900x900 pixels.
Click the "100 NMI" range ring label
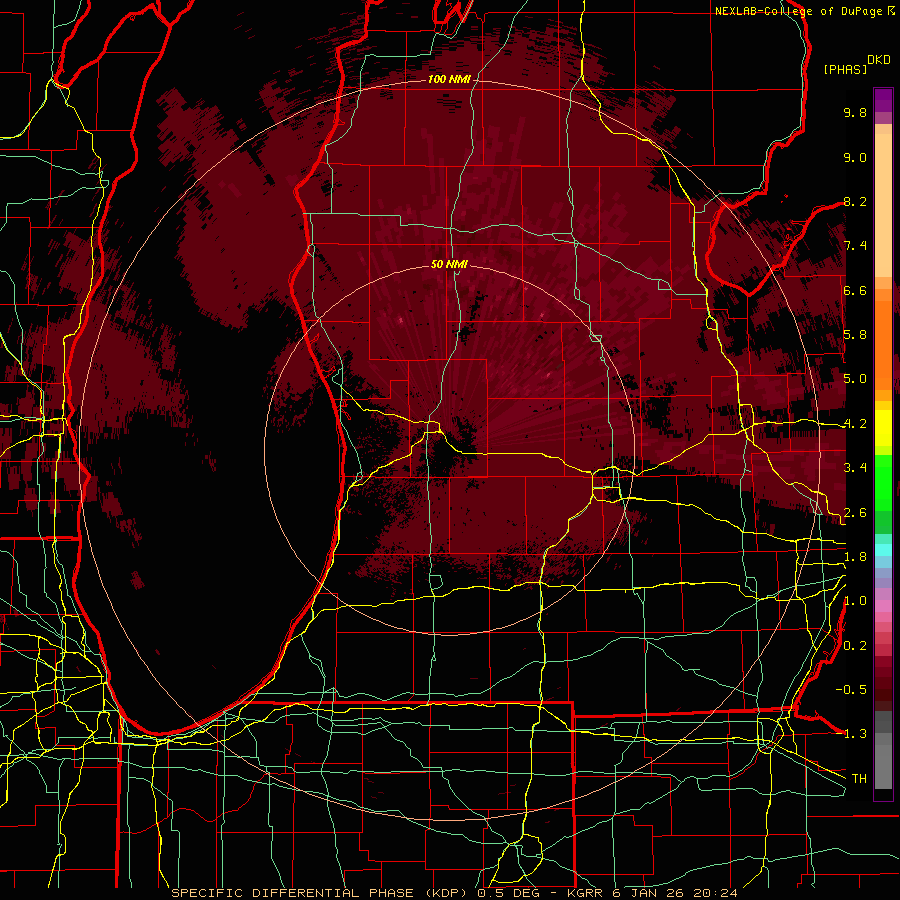(449, 79)
